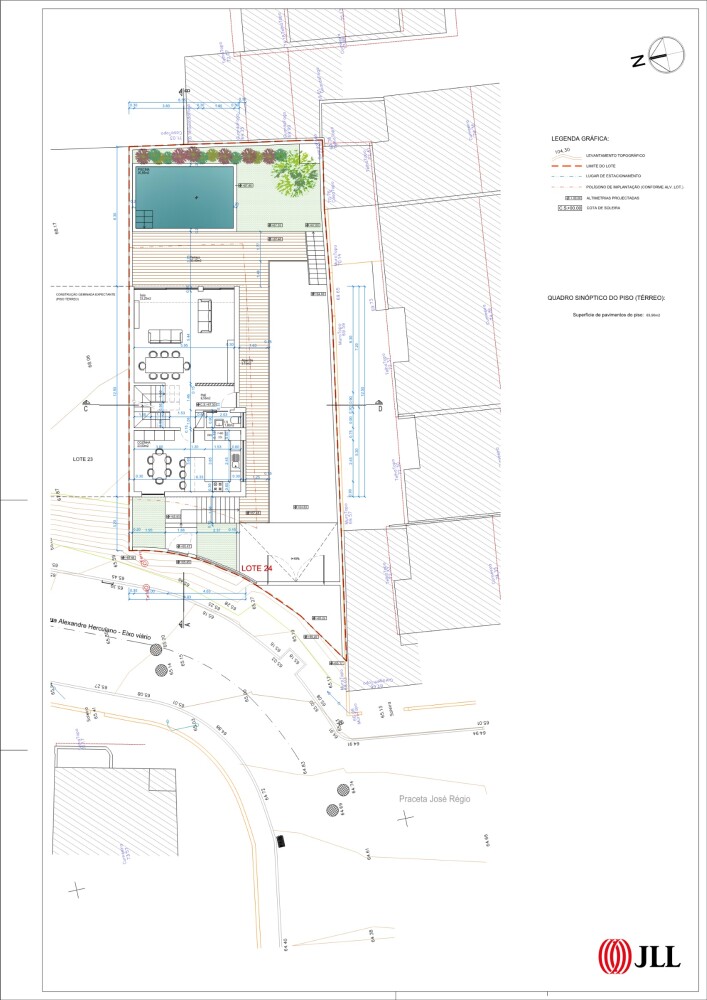This screenshot has width=707, height=1000.
Task: Click the pool entry steps grid
Action: click(x=147, y=220)
